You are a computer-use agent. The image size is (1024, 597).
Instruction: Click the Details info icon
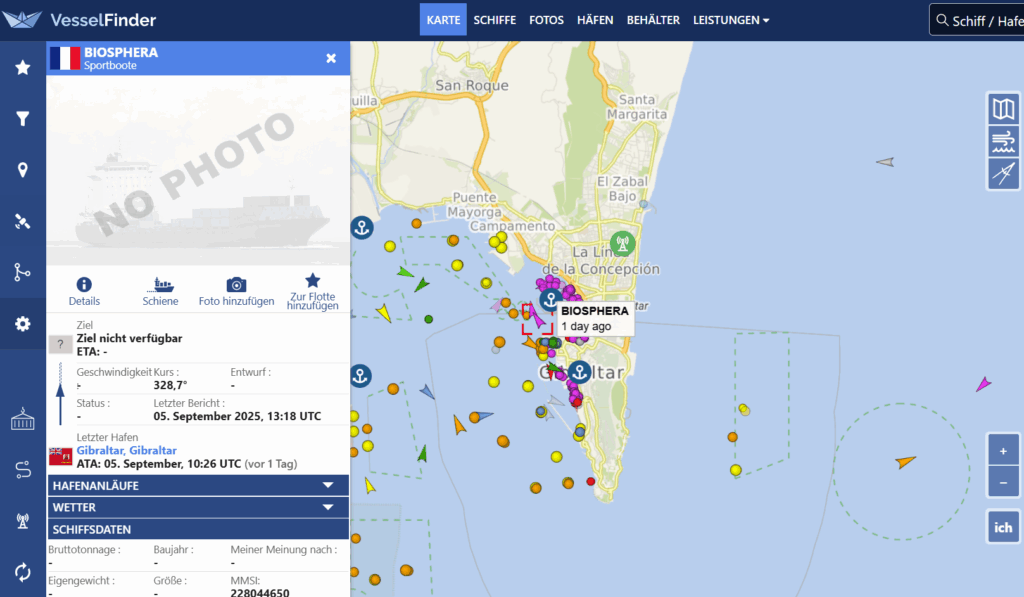tap(84, 285)
